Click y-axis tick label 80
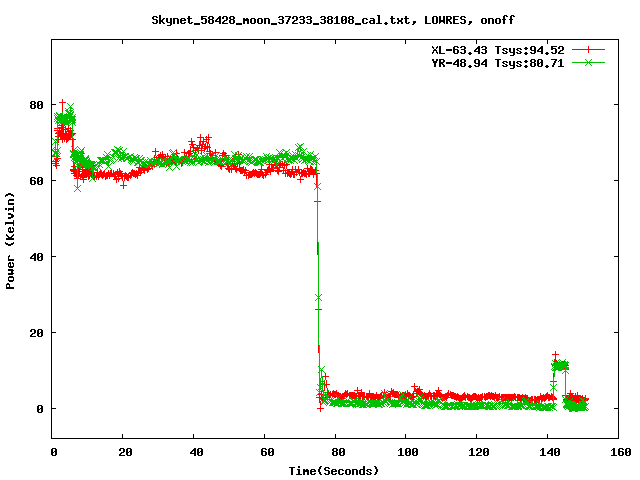The image size is (640, 480). pyautogui.click(x=36, y=105)
